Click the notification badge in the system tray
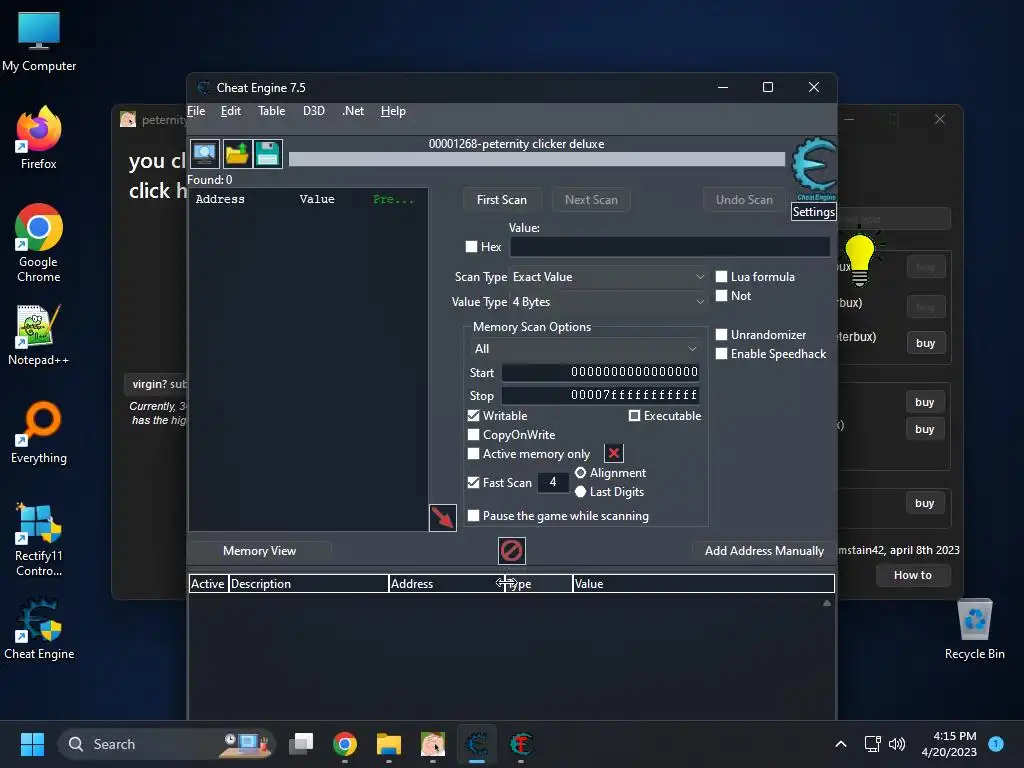Screen dimensions: 1024x768 click(x=996, y=743)
